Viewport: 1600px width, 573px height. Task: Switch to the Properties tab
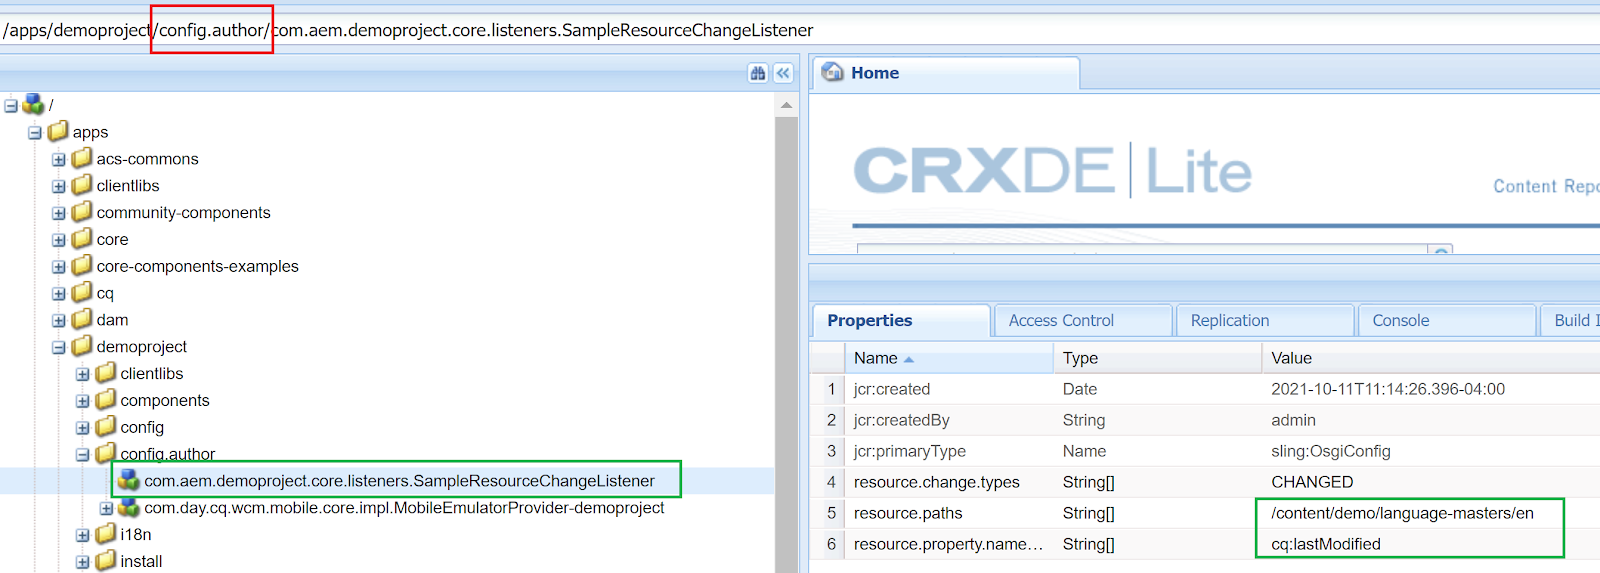[x=901, y=320]
